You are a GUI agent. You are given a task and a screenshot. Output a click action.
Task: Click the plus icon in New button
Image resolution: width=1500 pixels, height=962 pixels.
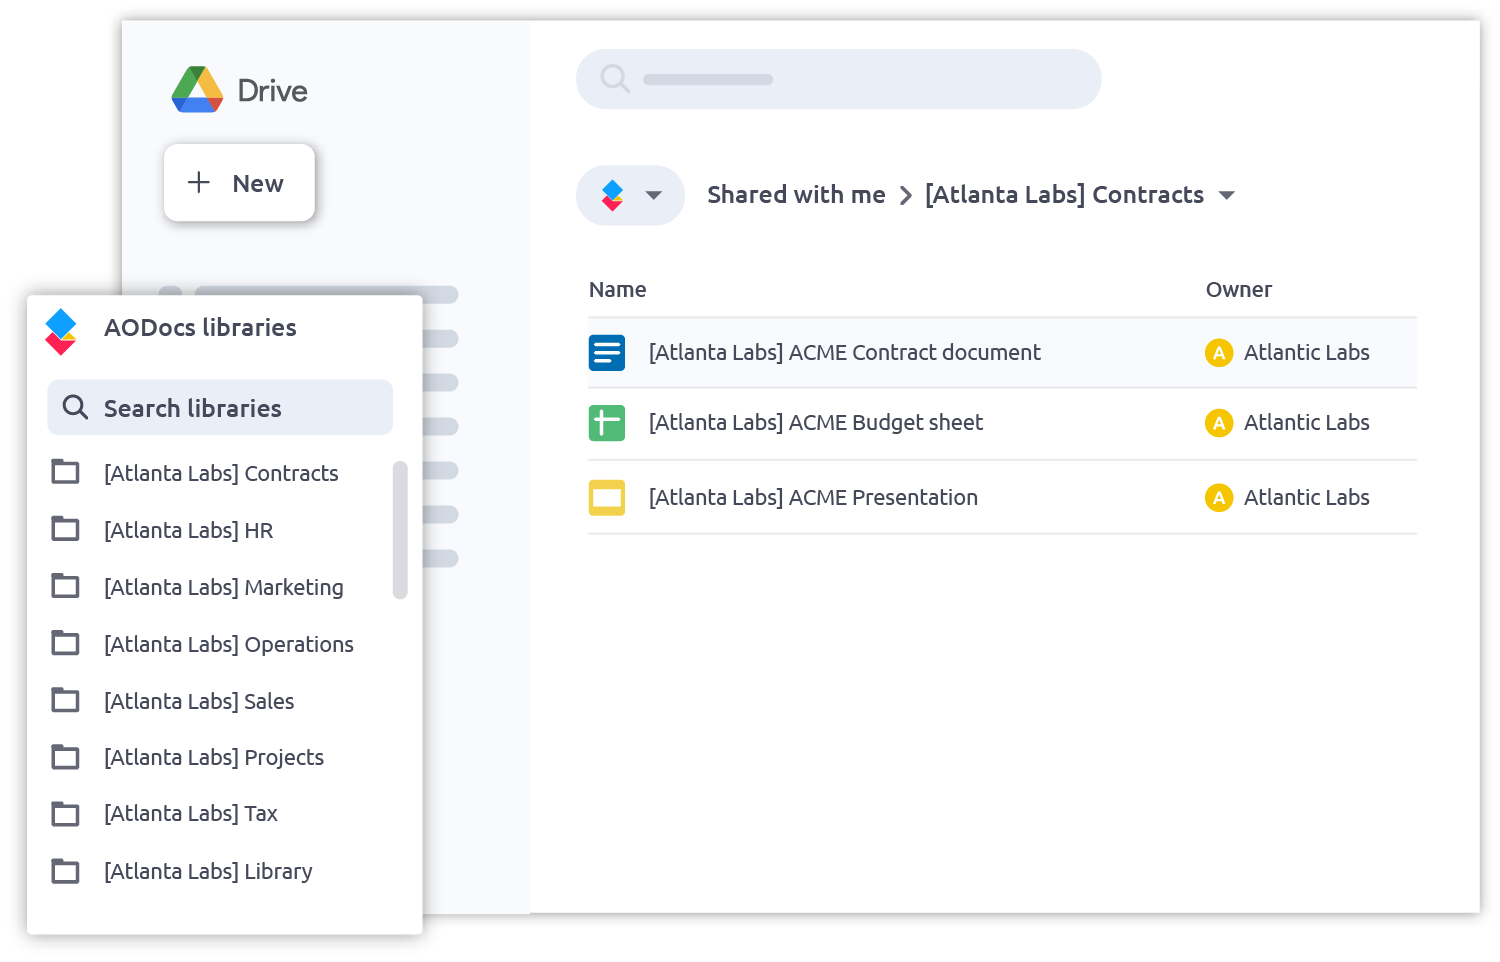pos(199,182)
